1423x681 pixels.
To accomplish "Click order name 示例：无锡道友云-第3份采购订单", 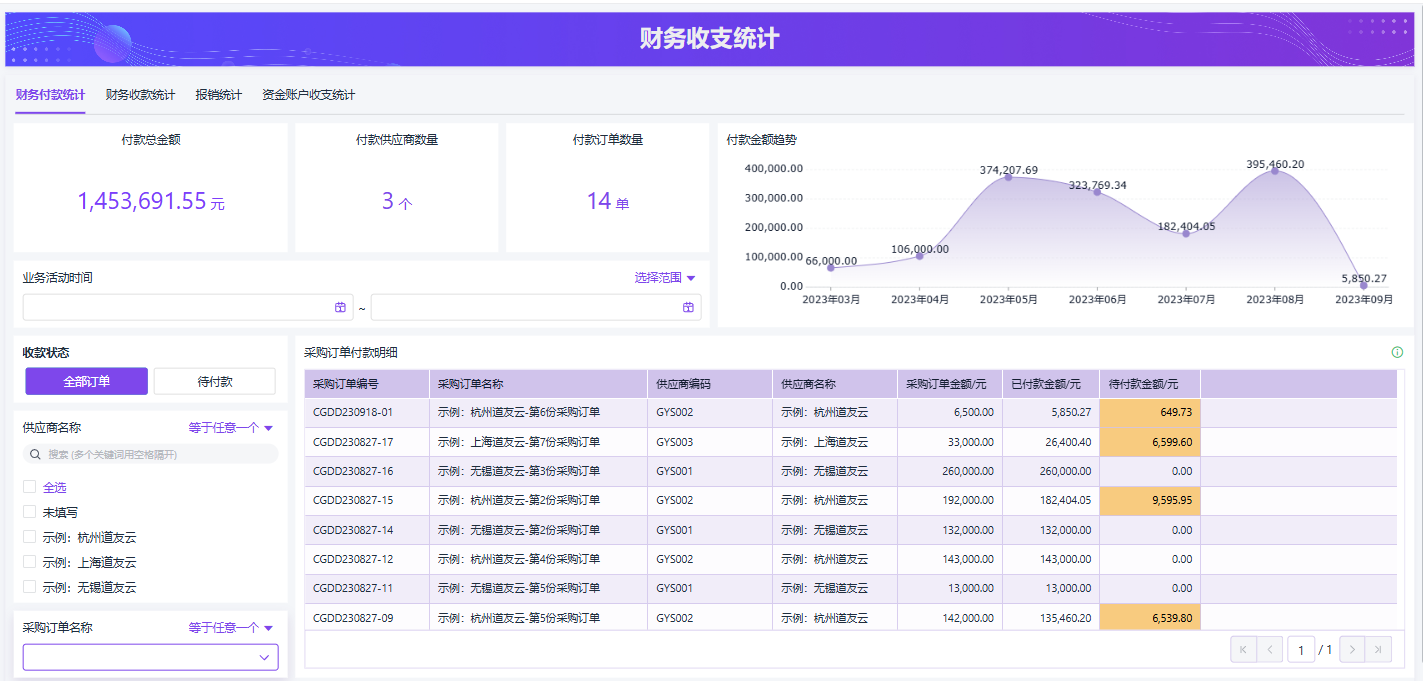I will click(x=519, y=471).
